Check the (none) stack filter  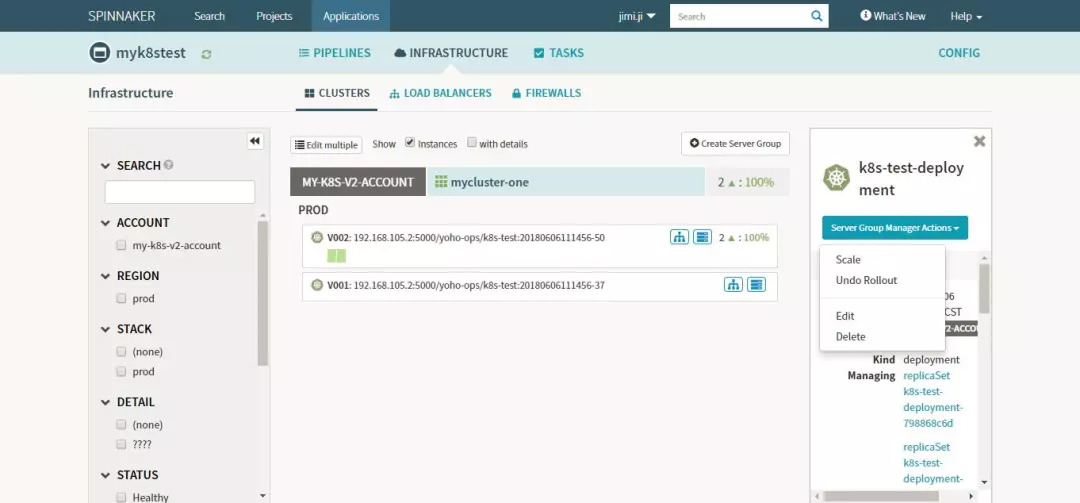pyautogui.click(x=121, y=351)
